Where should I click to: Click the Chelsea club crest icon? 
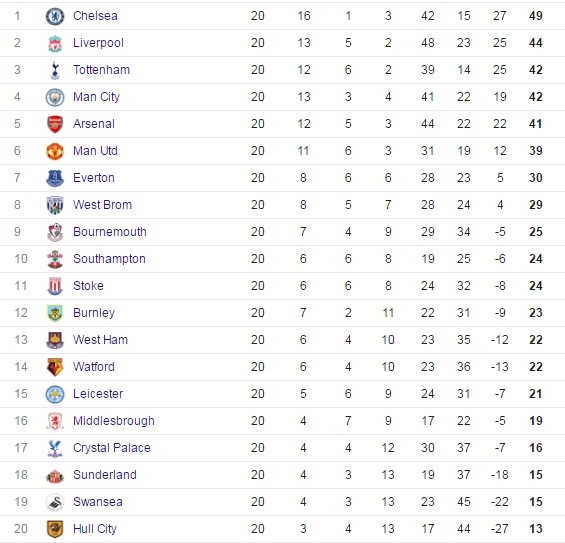point(55,16)
